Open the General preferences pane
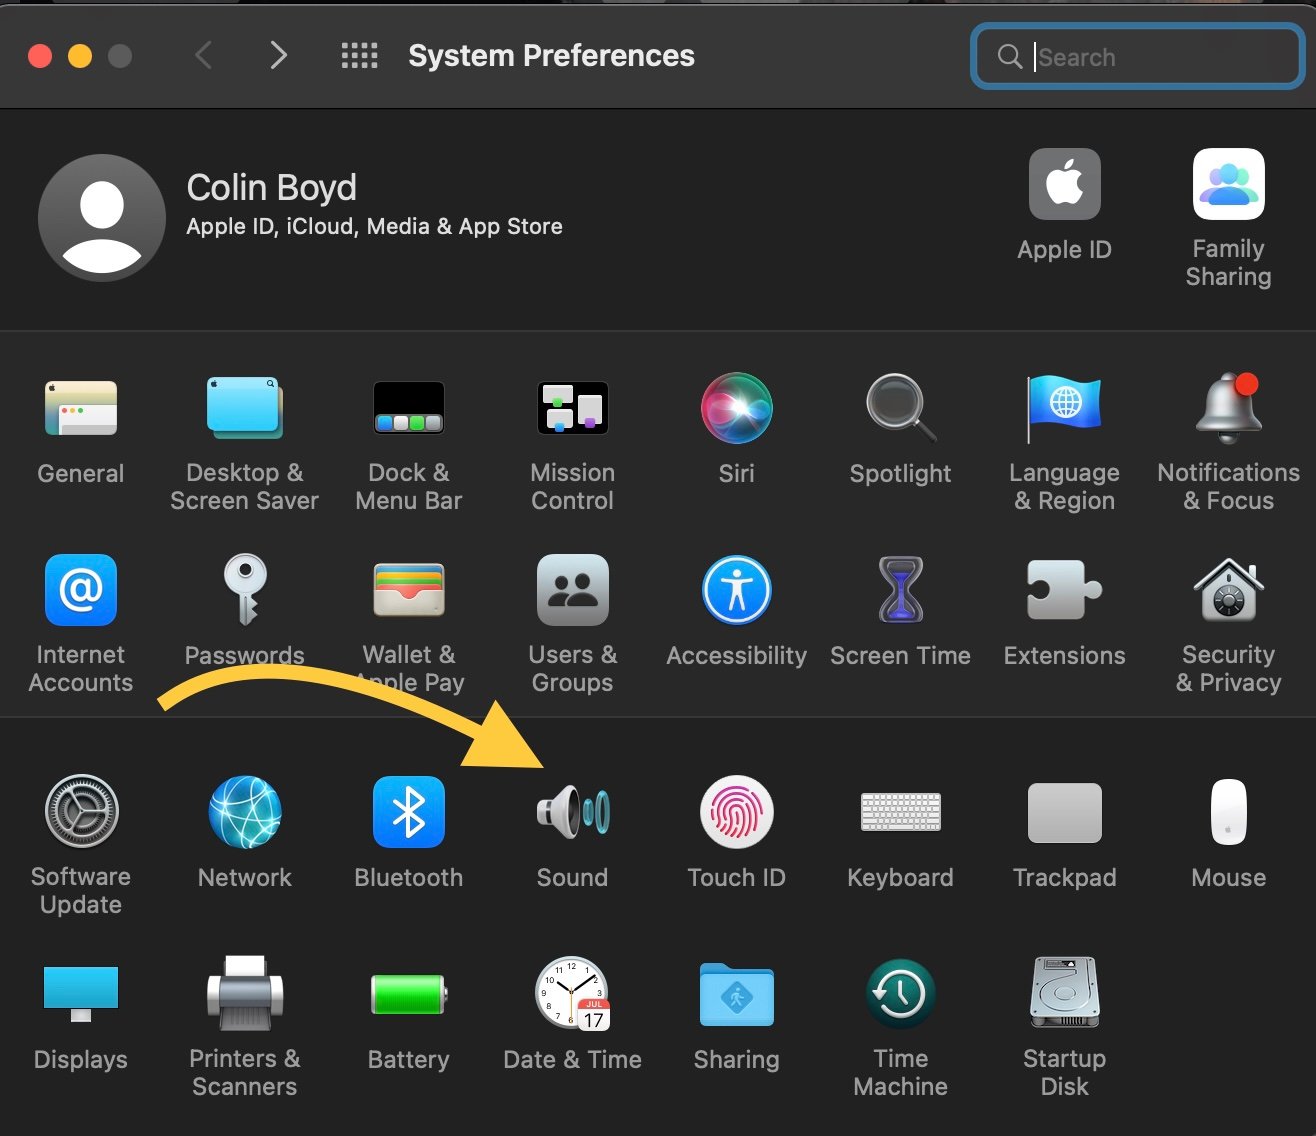Viewport: 1316px width, 1136px height. click(x=81, y=408)
